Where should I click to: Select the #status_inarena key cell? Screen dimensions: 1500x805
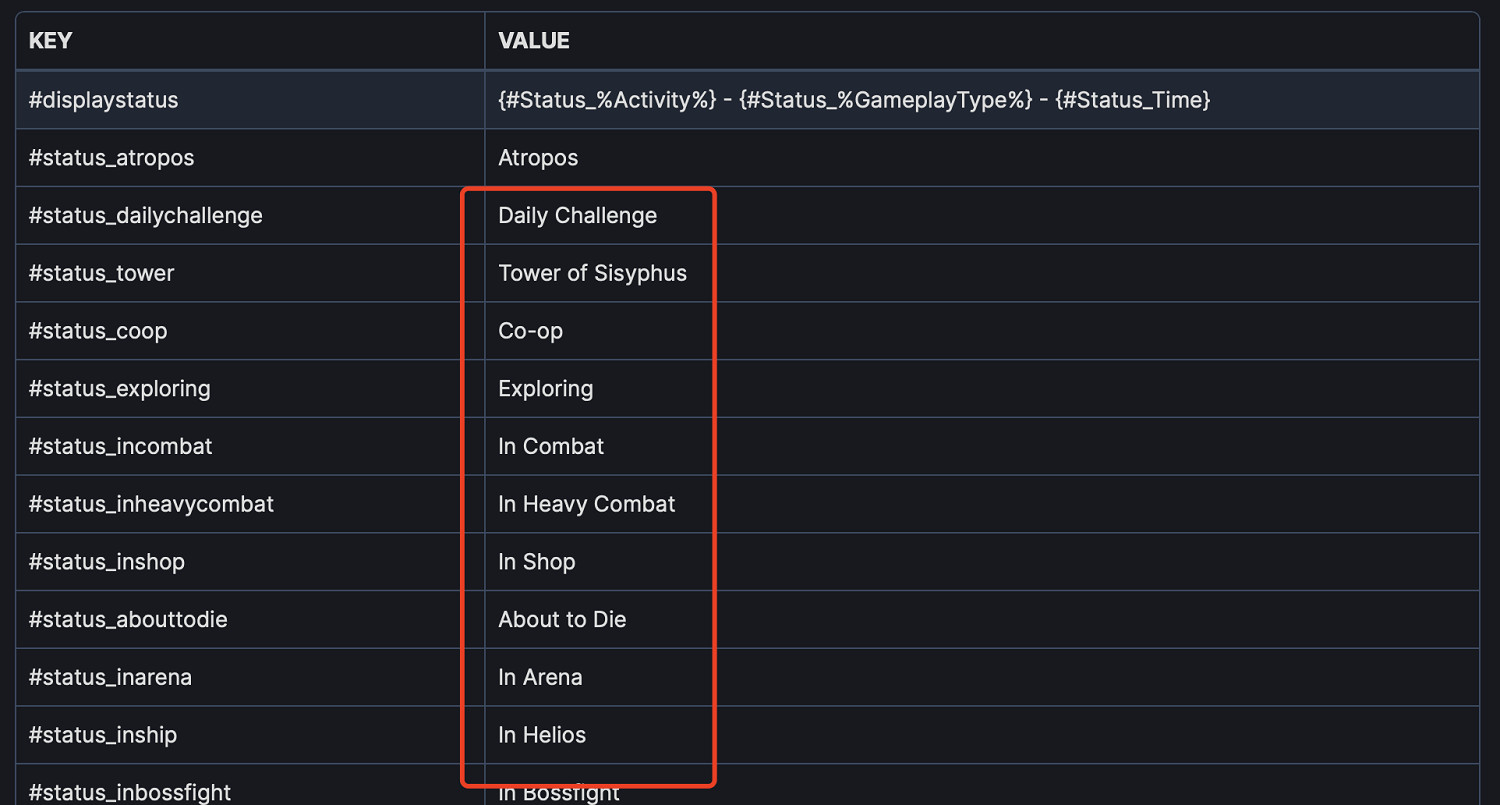[x=110, y=677]
